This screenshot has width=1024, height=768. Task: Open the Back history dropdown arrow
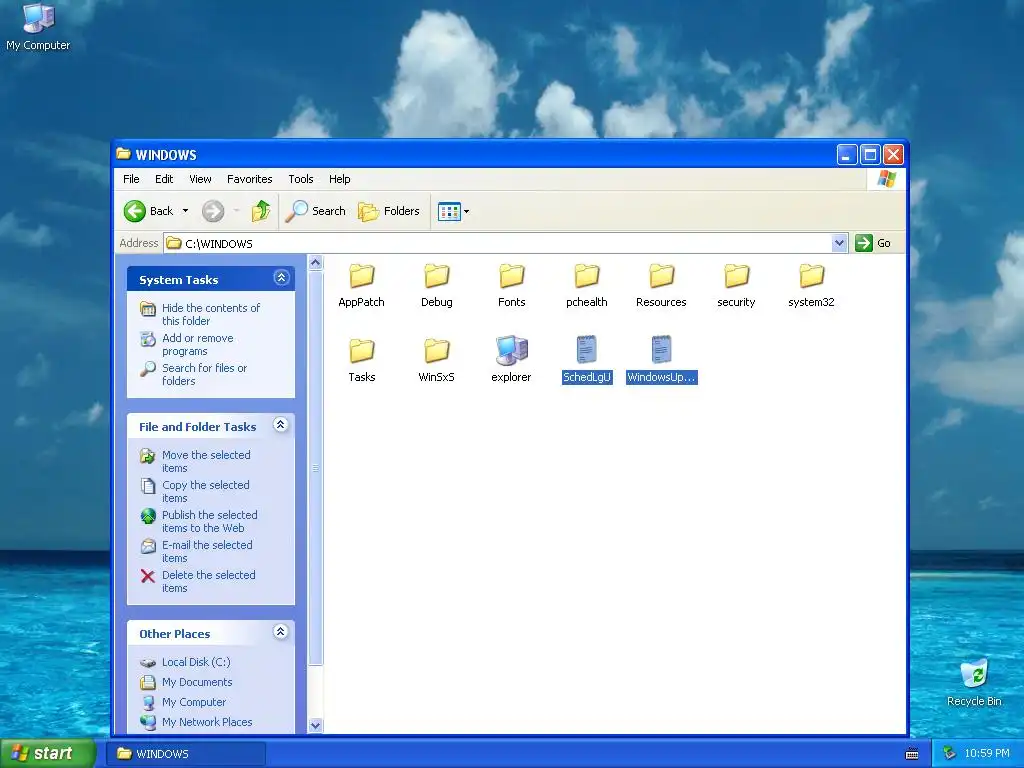click(x=185, y=211)
